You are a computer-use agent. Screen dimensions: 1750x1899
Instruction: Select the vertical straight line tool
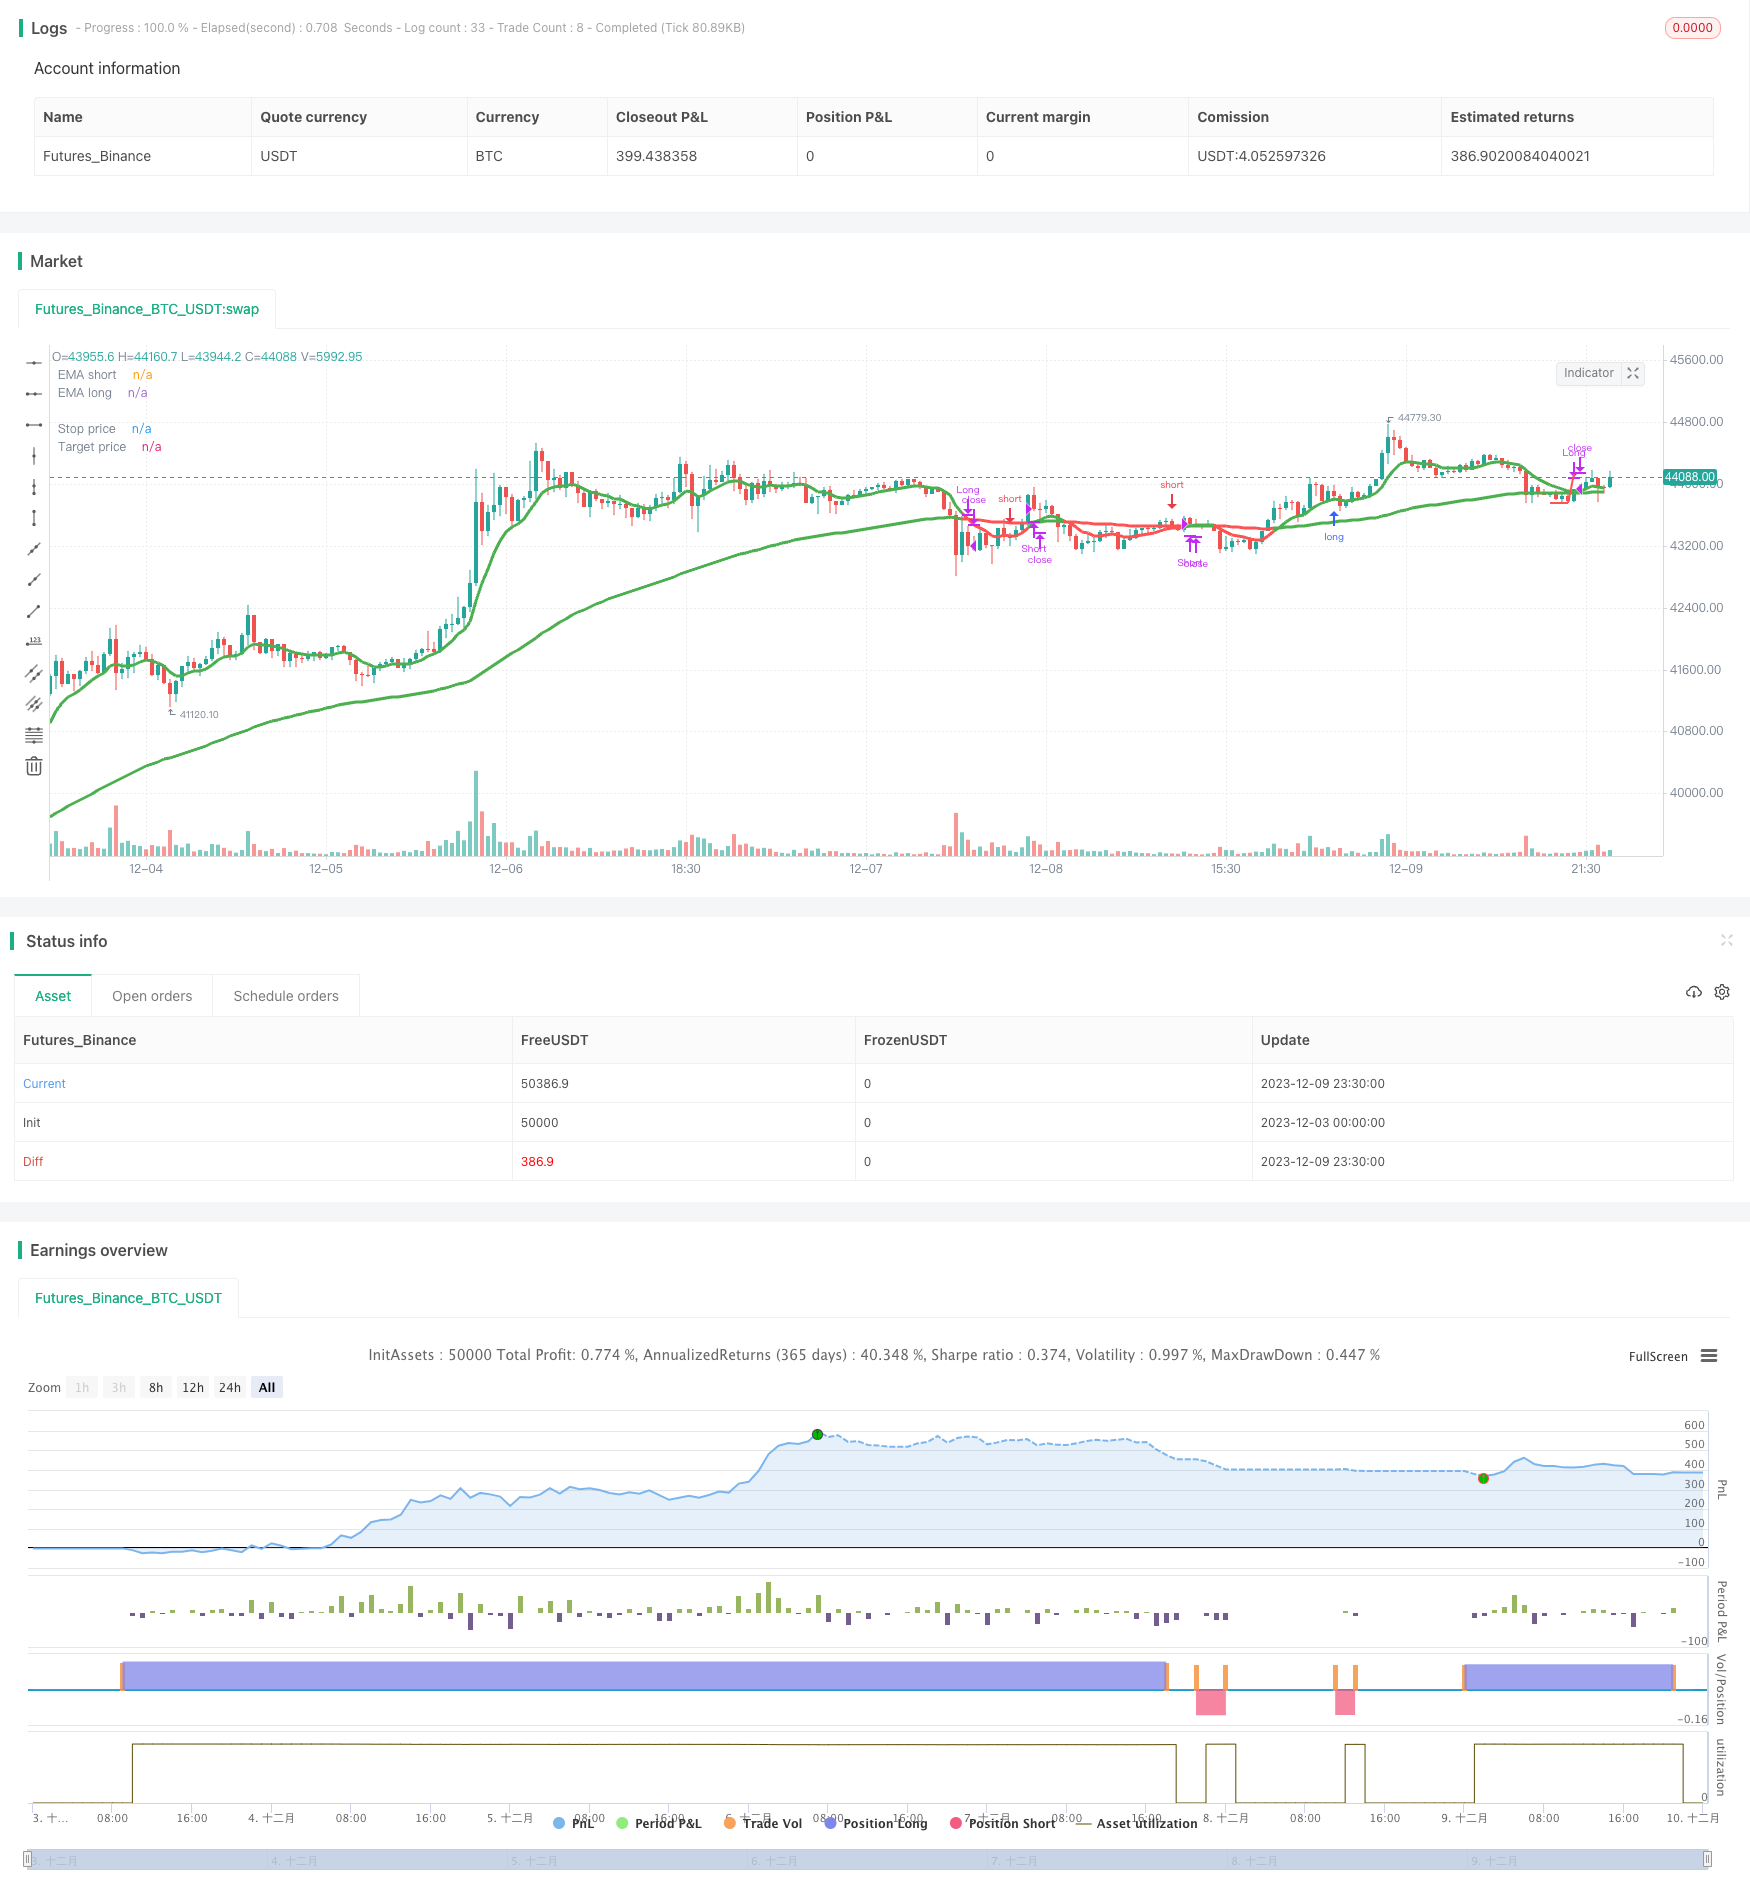[x=34, y=456]
